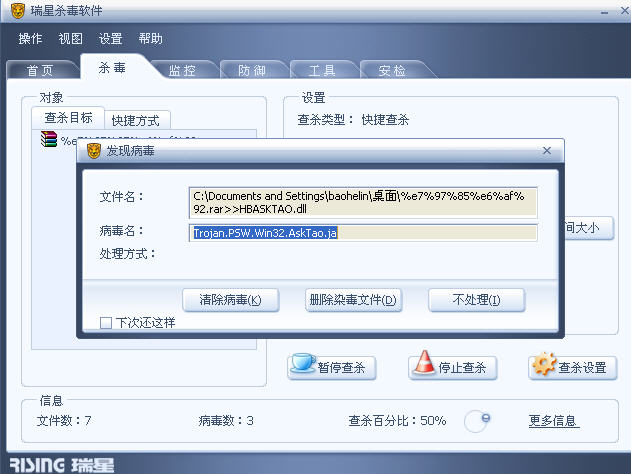Open the 防御 tab
The height and width of the screenshot is (474, 631).
point(252,70)
